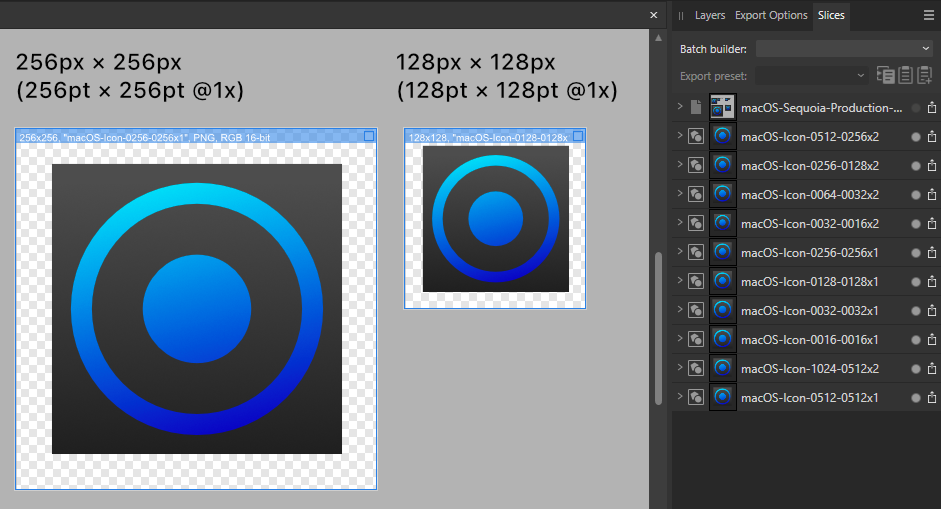Click the create preset clipboard plus icon

(925, 76)
